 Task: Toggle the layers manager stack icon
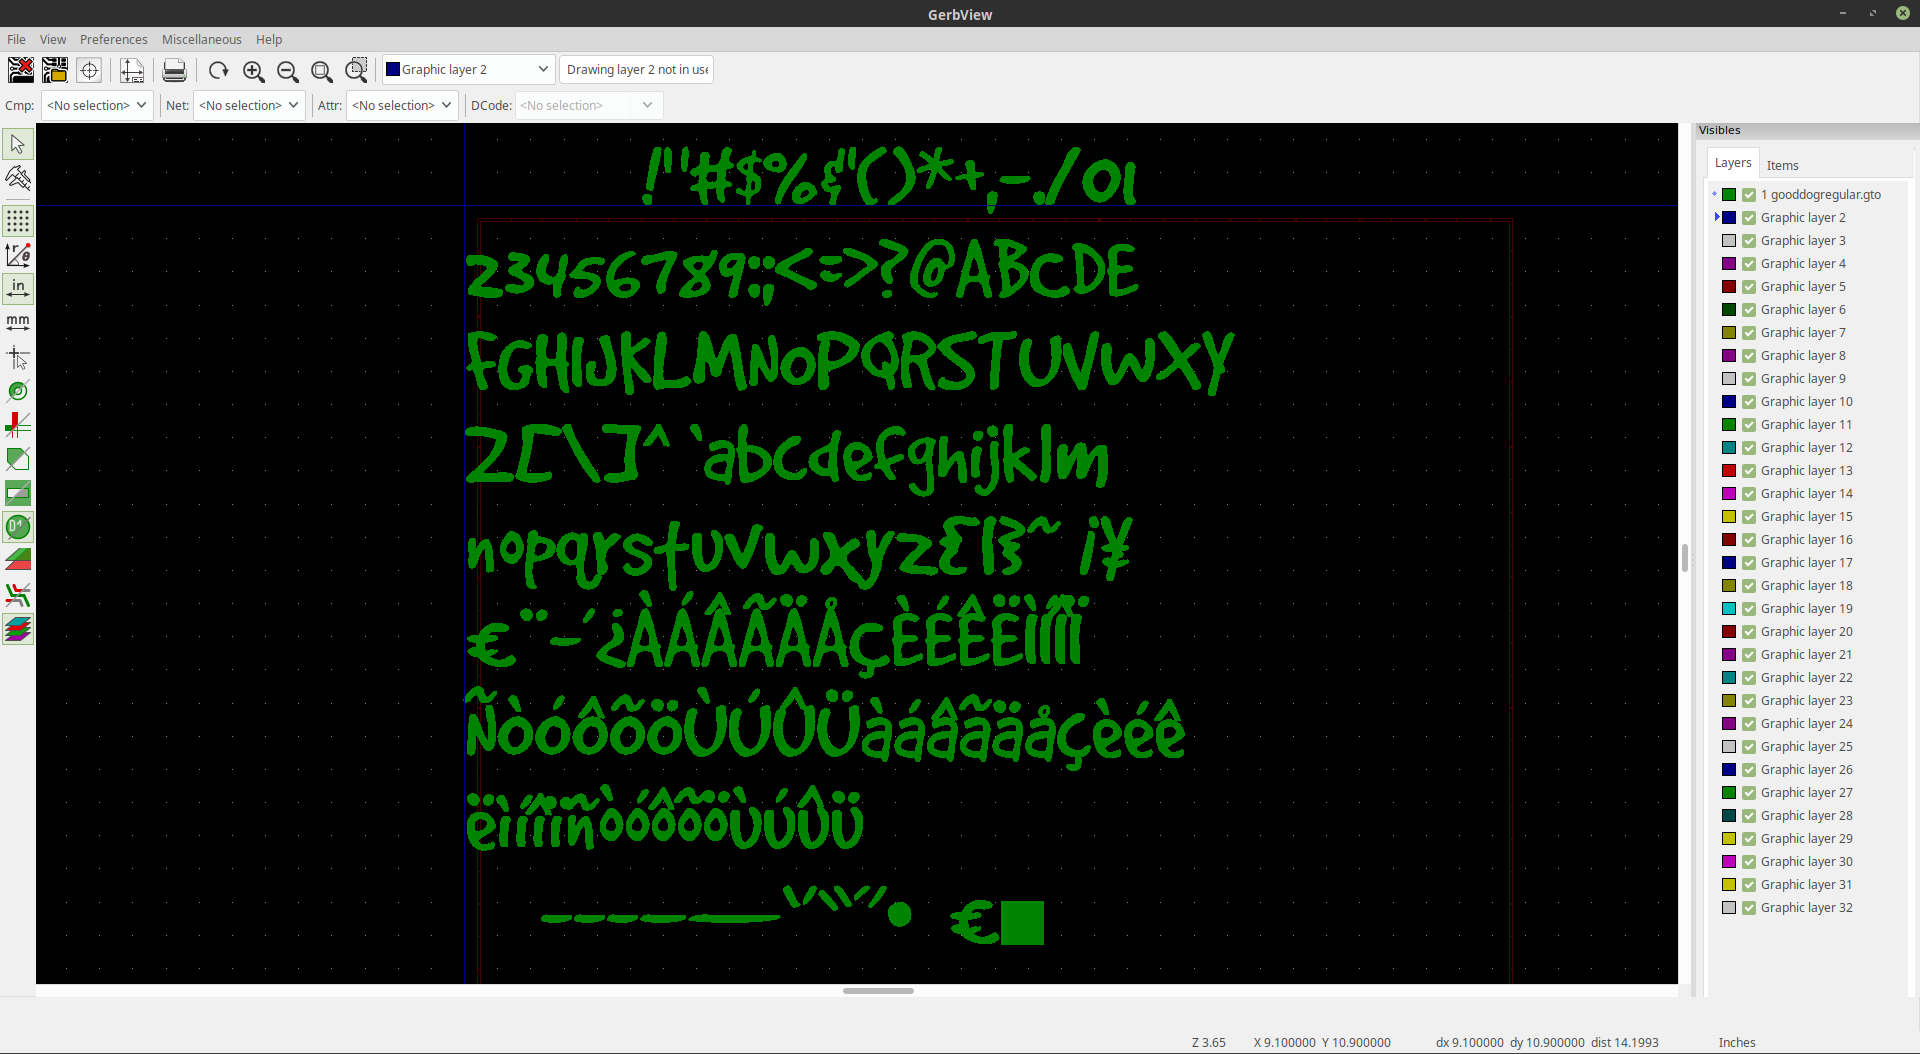pyautogui.click(x=18, y=629)
